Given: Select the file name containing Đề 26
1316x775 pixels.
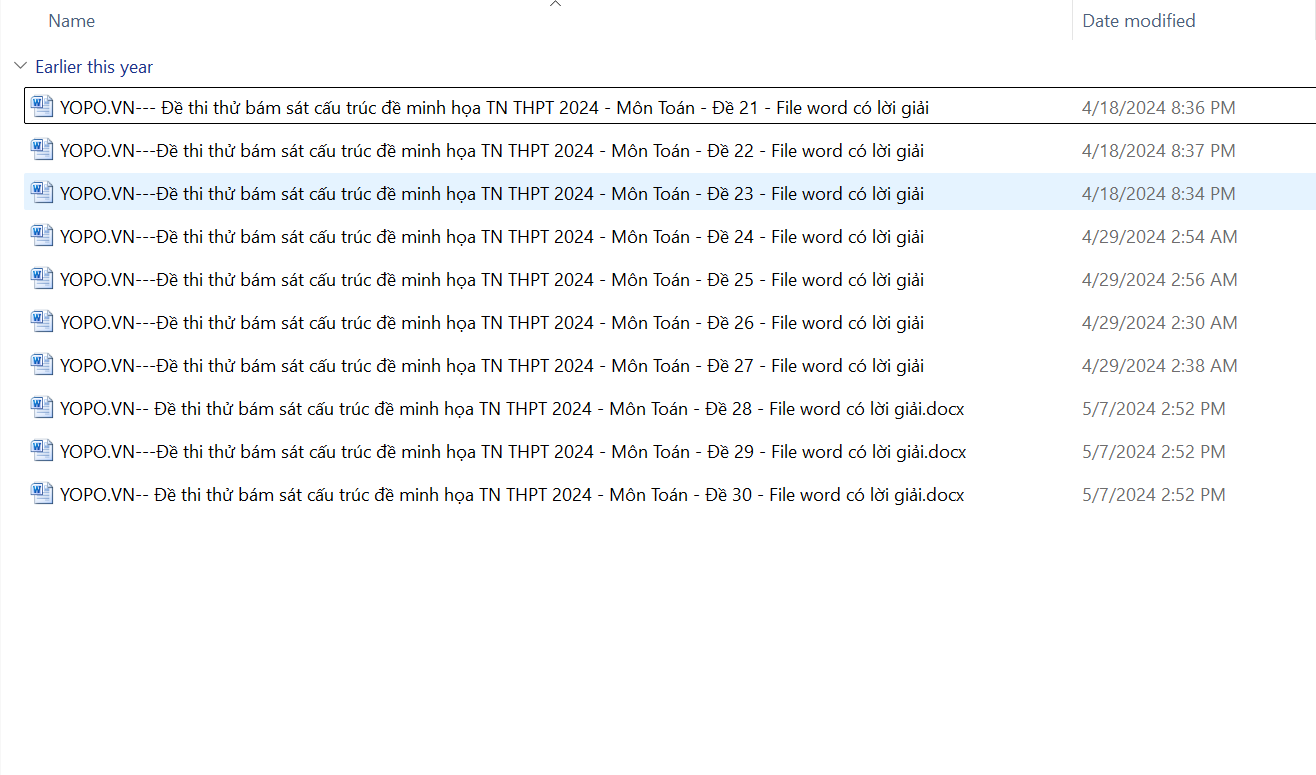Looking at the screenshot, I should tap(492, 323).
